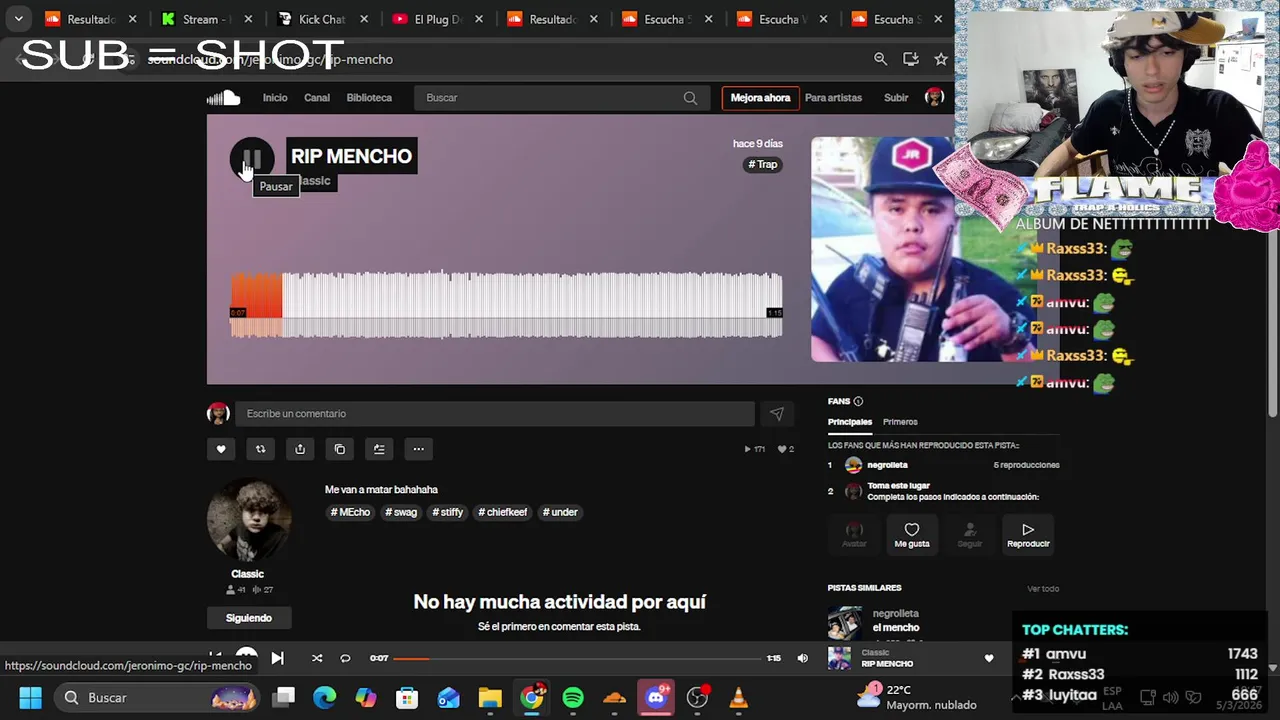
Task: Open the Subir upload page
Action: (896, 98)
